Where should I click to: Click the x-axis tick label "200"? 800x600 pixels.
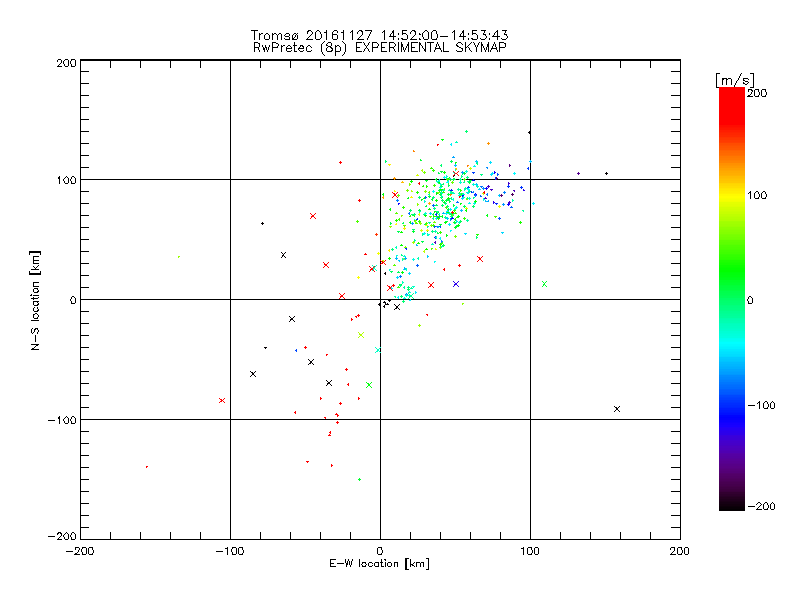click(x=680, y=552)
